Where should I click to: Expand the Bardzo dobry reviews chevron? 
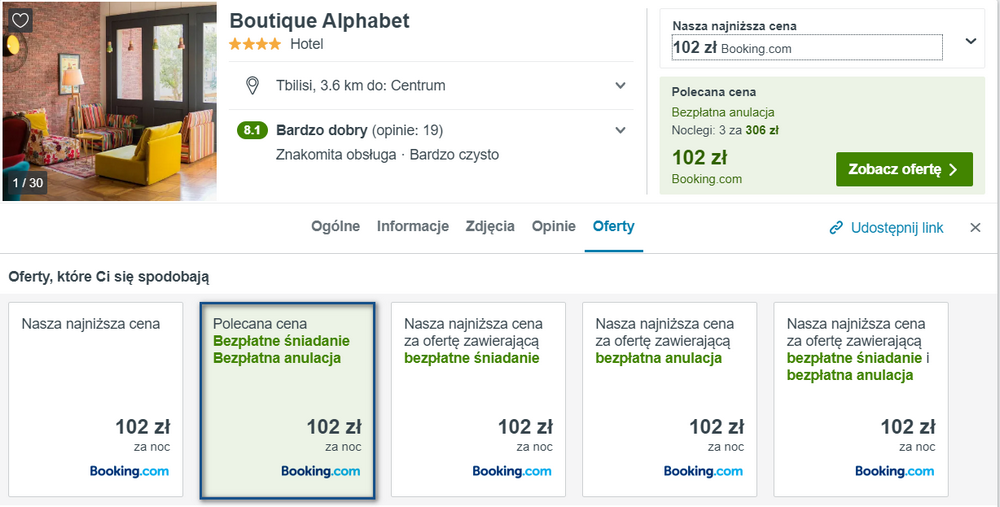tap(621, 131)
